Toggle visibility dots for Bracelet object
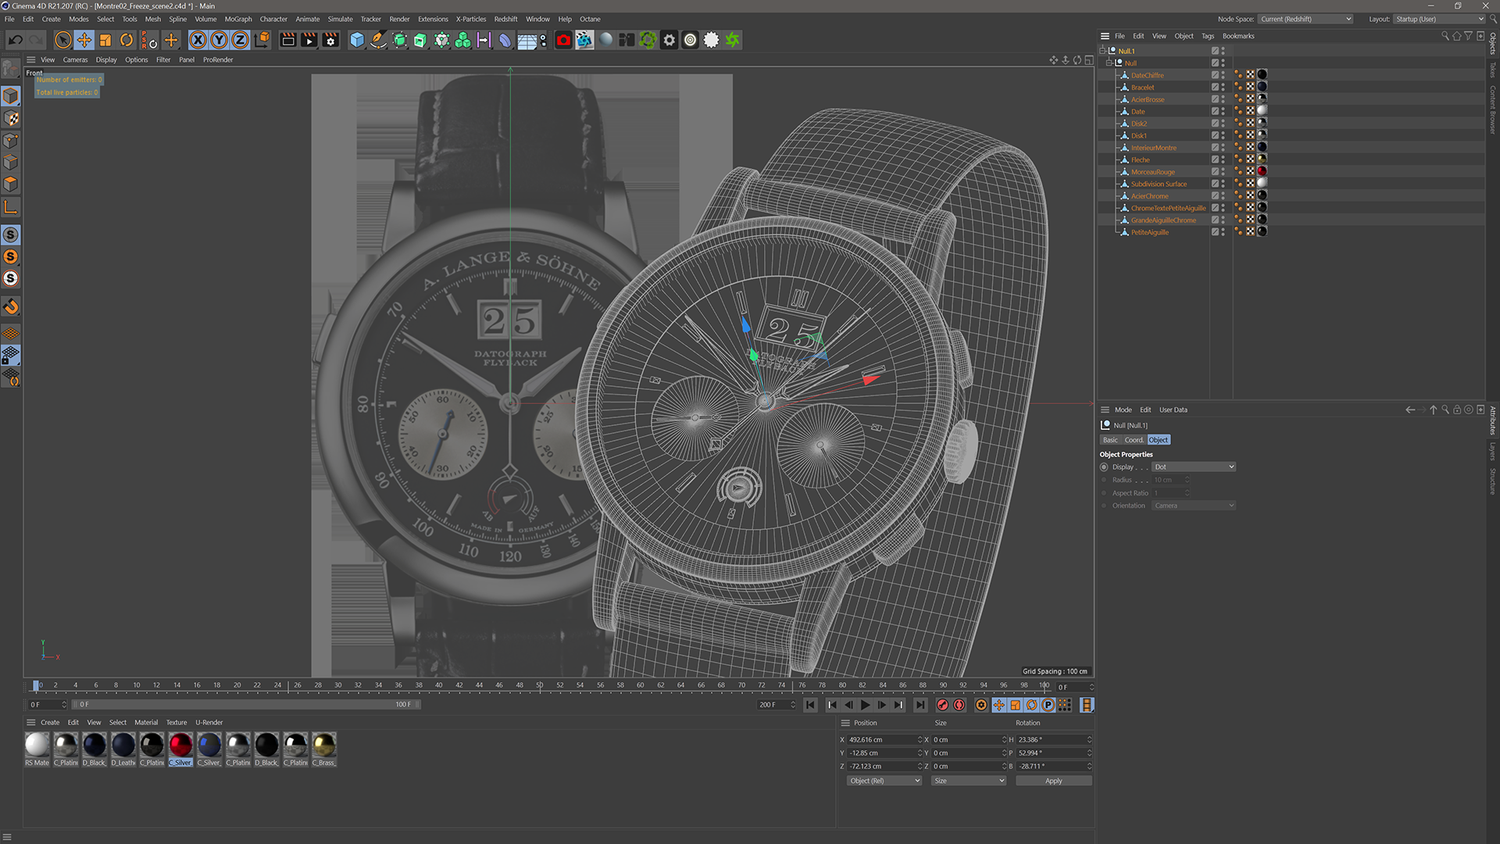Screen dimensions: 1500x844 1223,87
